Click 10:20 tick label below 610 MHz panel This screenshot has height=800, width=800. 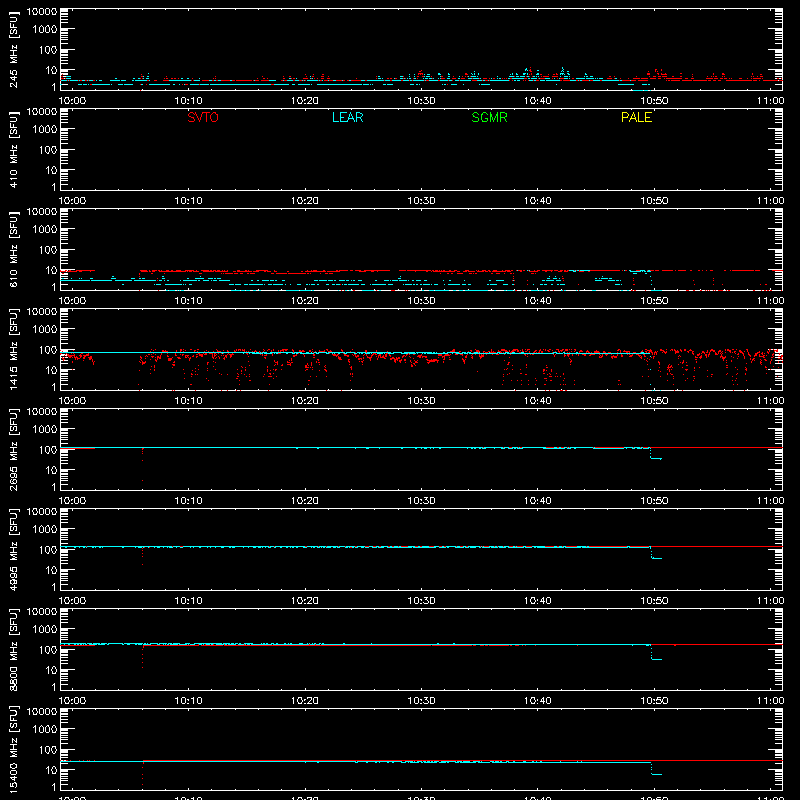point(305,301)
